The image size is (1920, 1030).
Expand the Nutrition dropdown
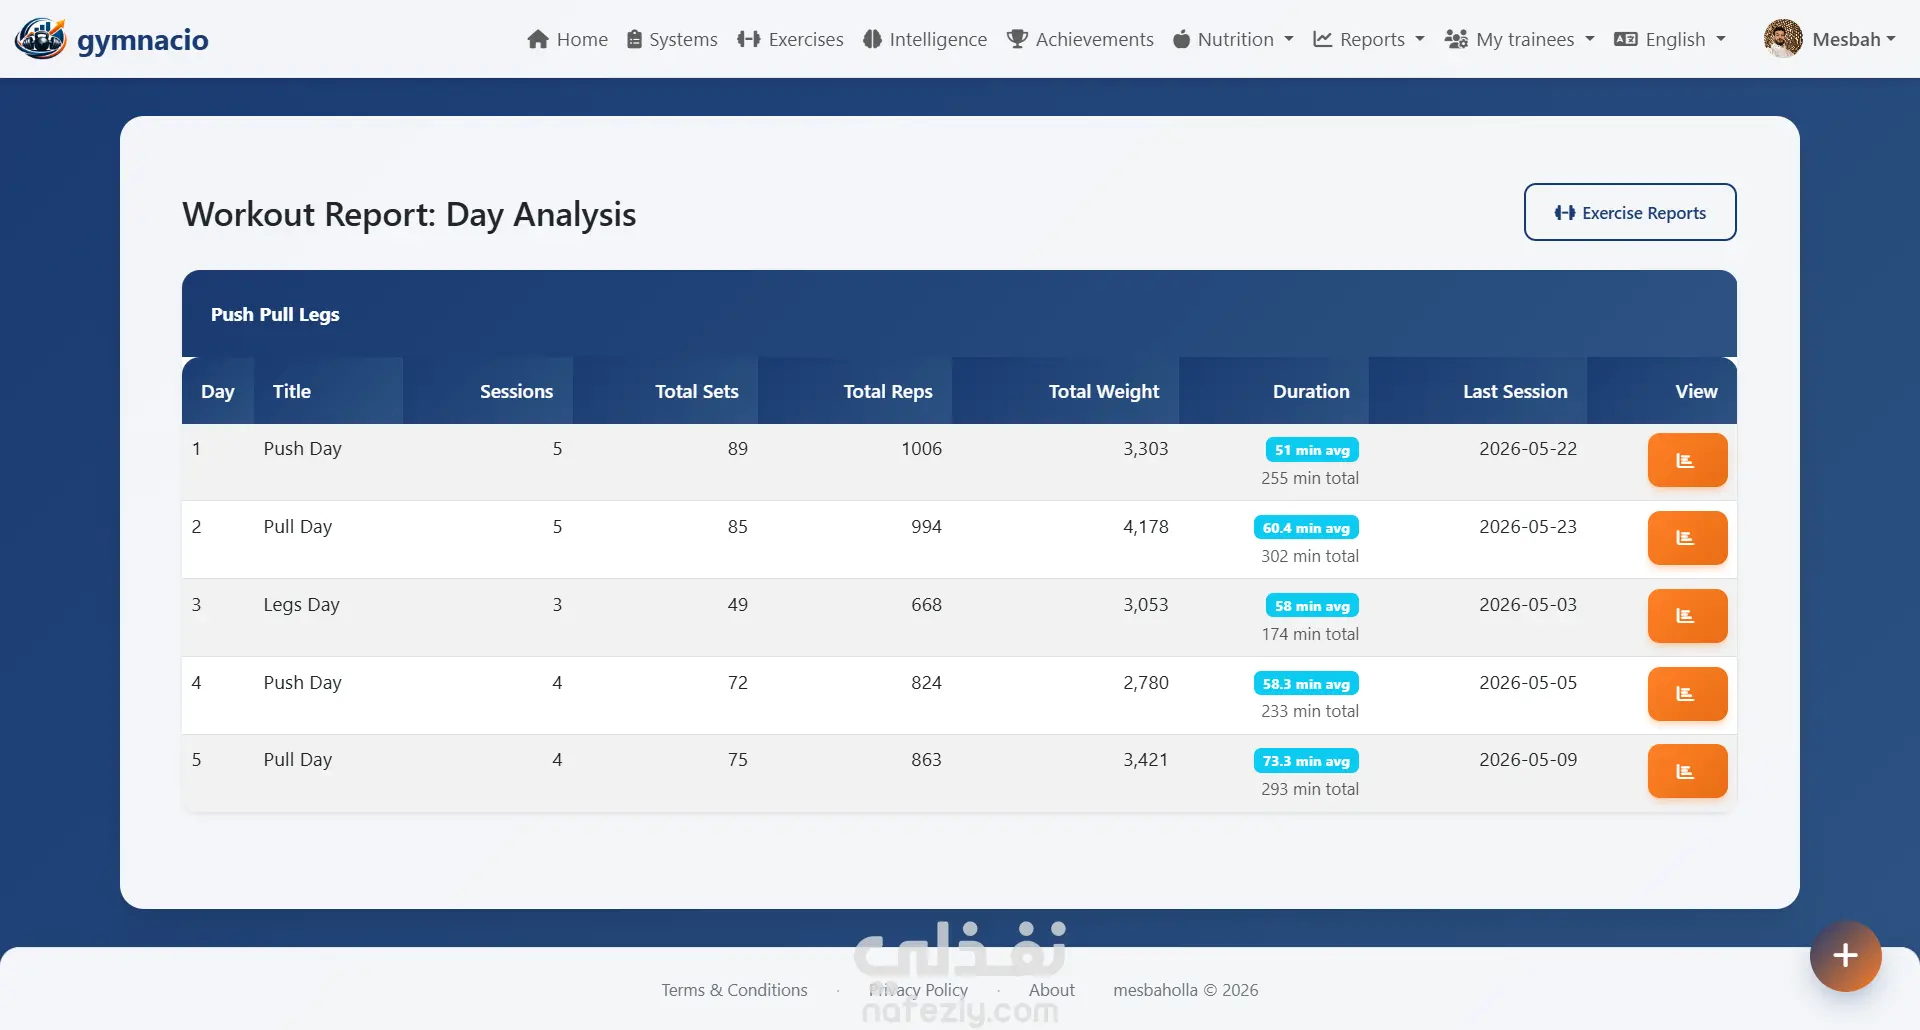pyautogui.click(x=1233, y=39)
